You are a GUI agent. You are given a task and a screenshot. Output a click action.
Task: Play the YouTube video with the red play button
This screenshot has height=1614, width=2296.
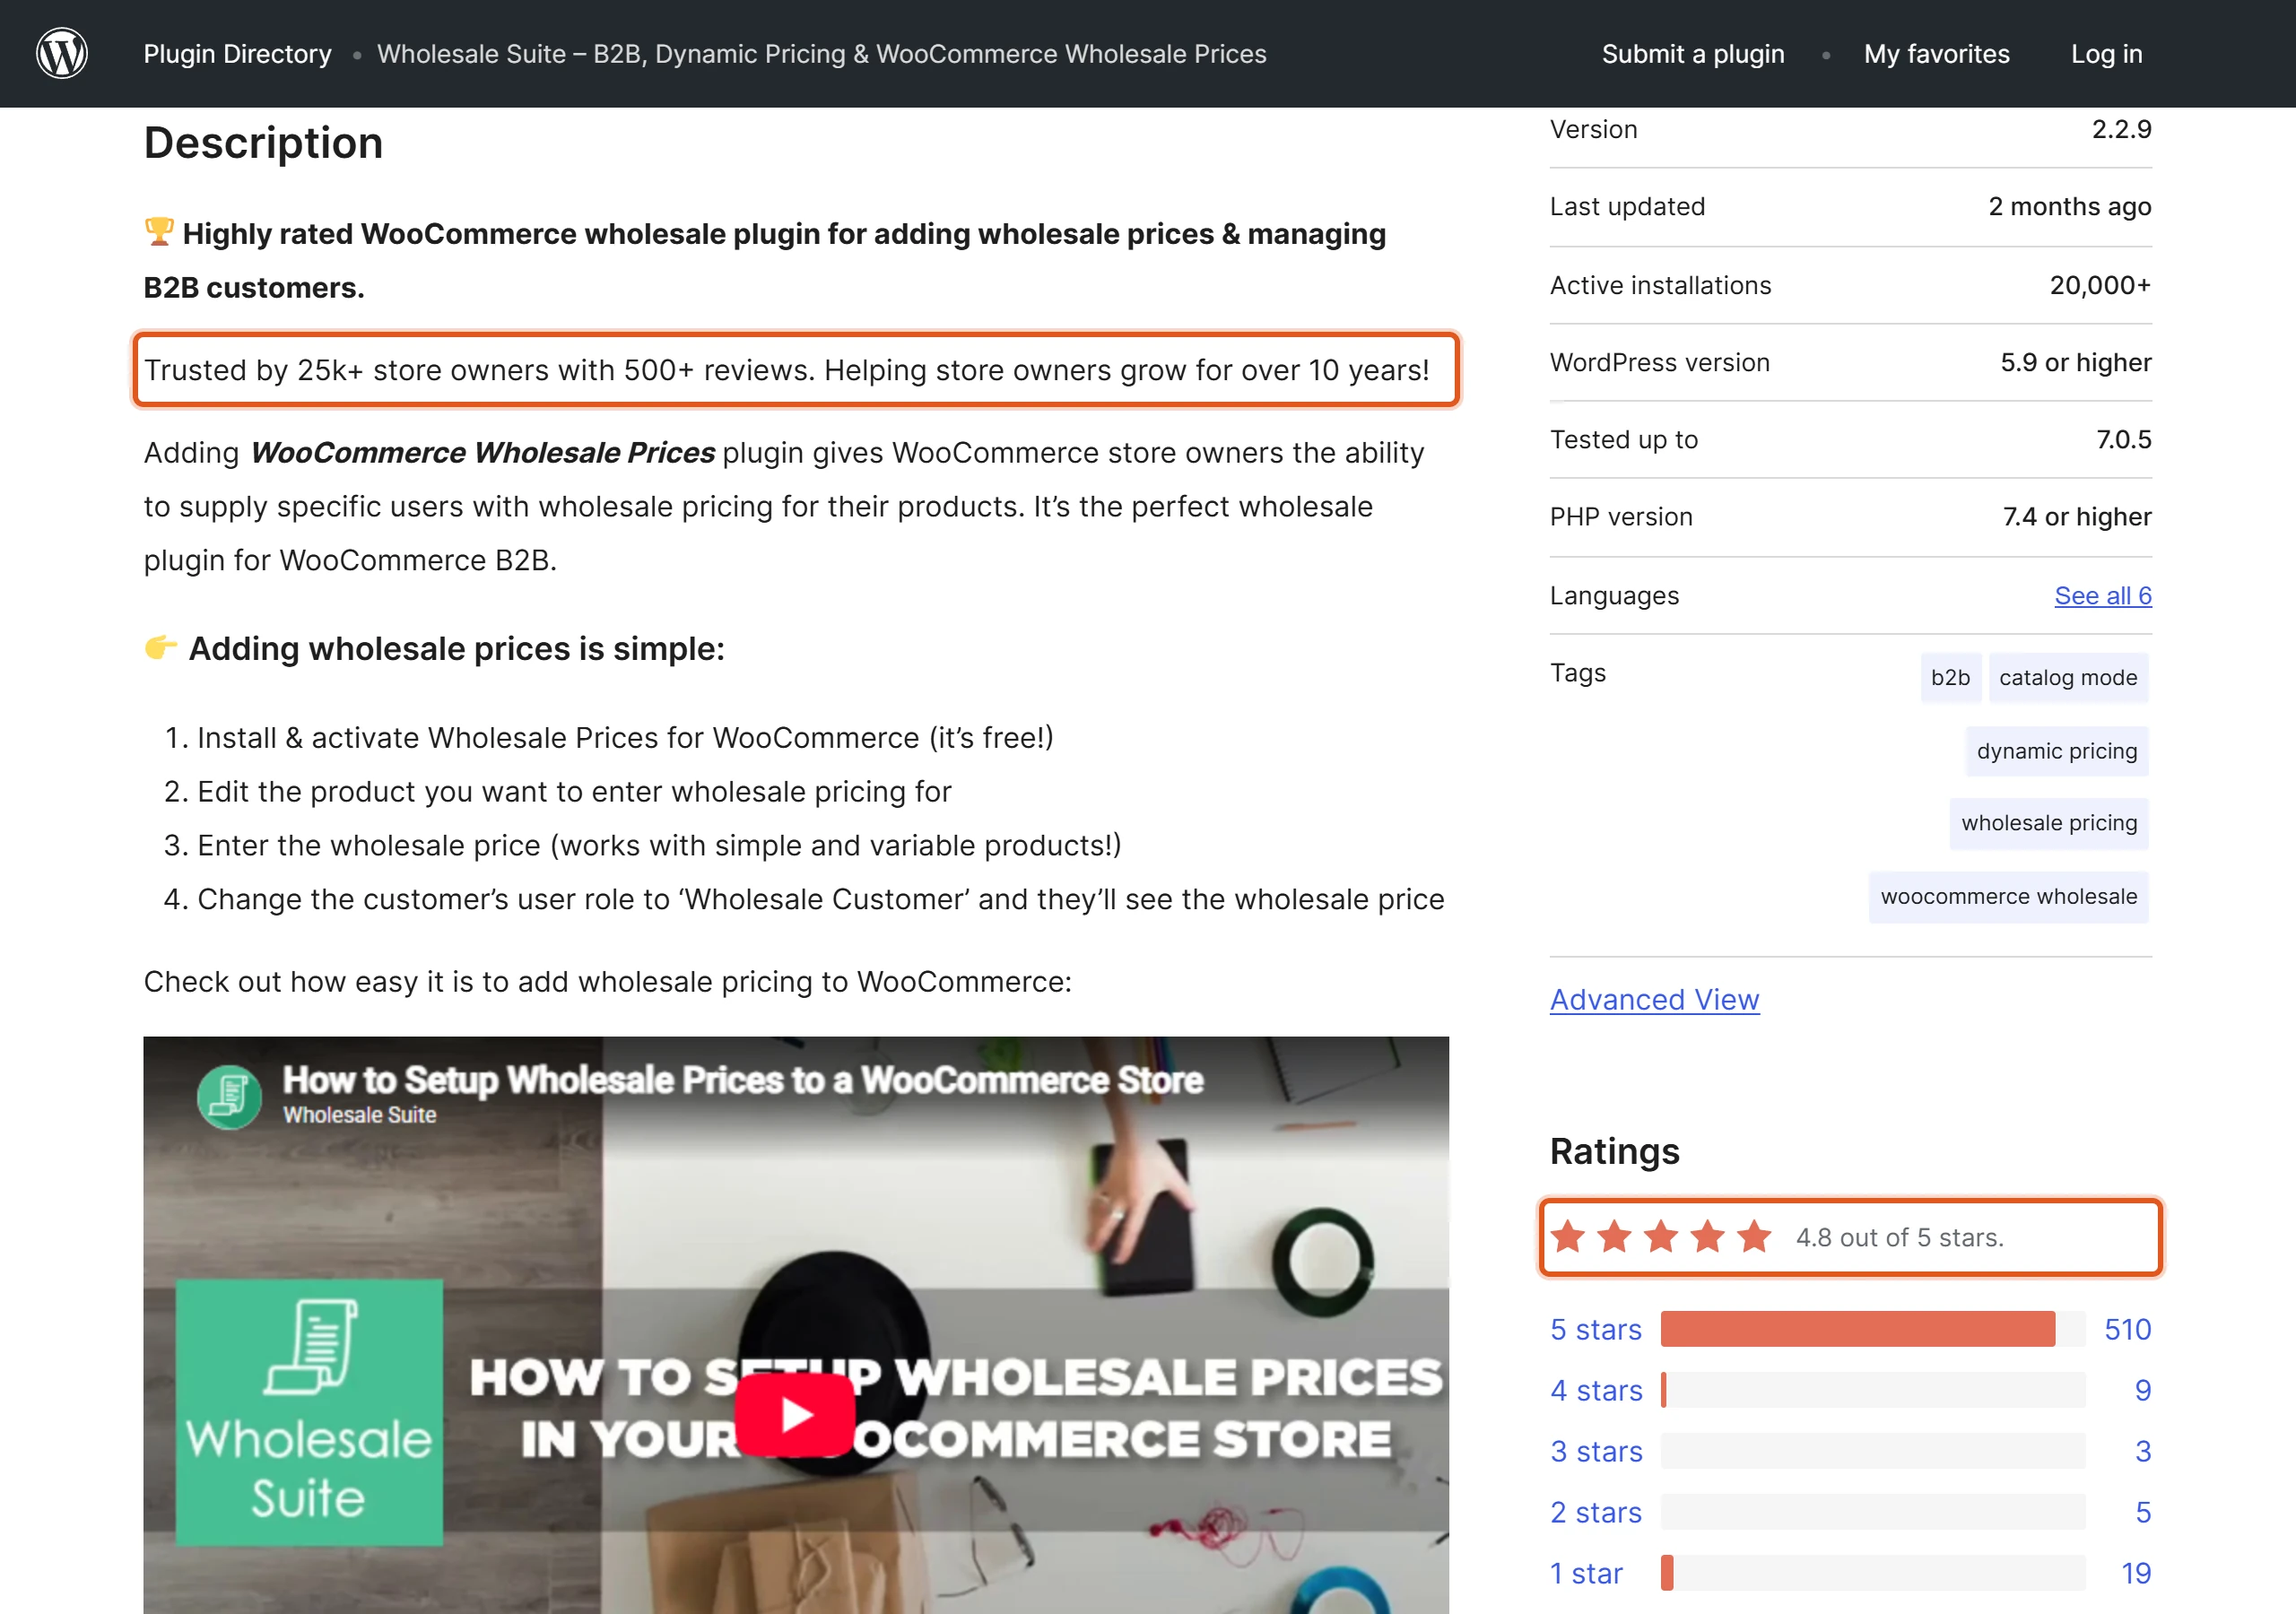795,1414
